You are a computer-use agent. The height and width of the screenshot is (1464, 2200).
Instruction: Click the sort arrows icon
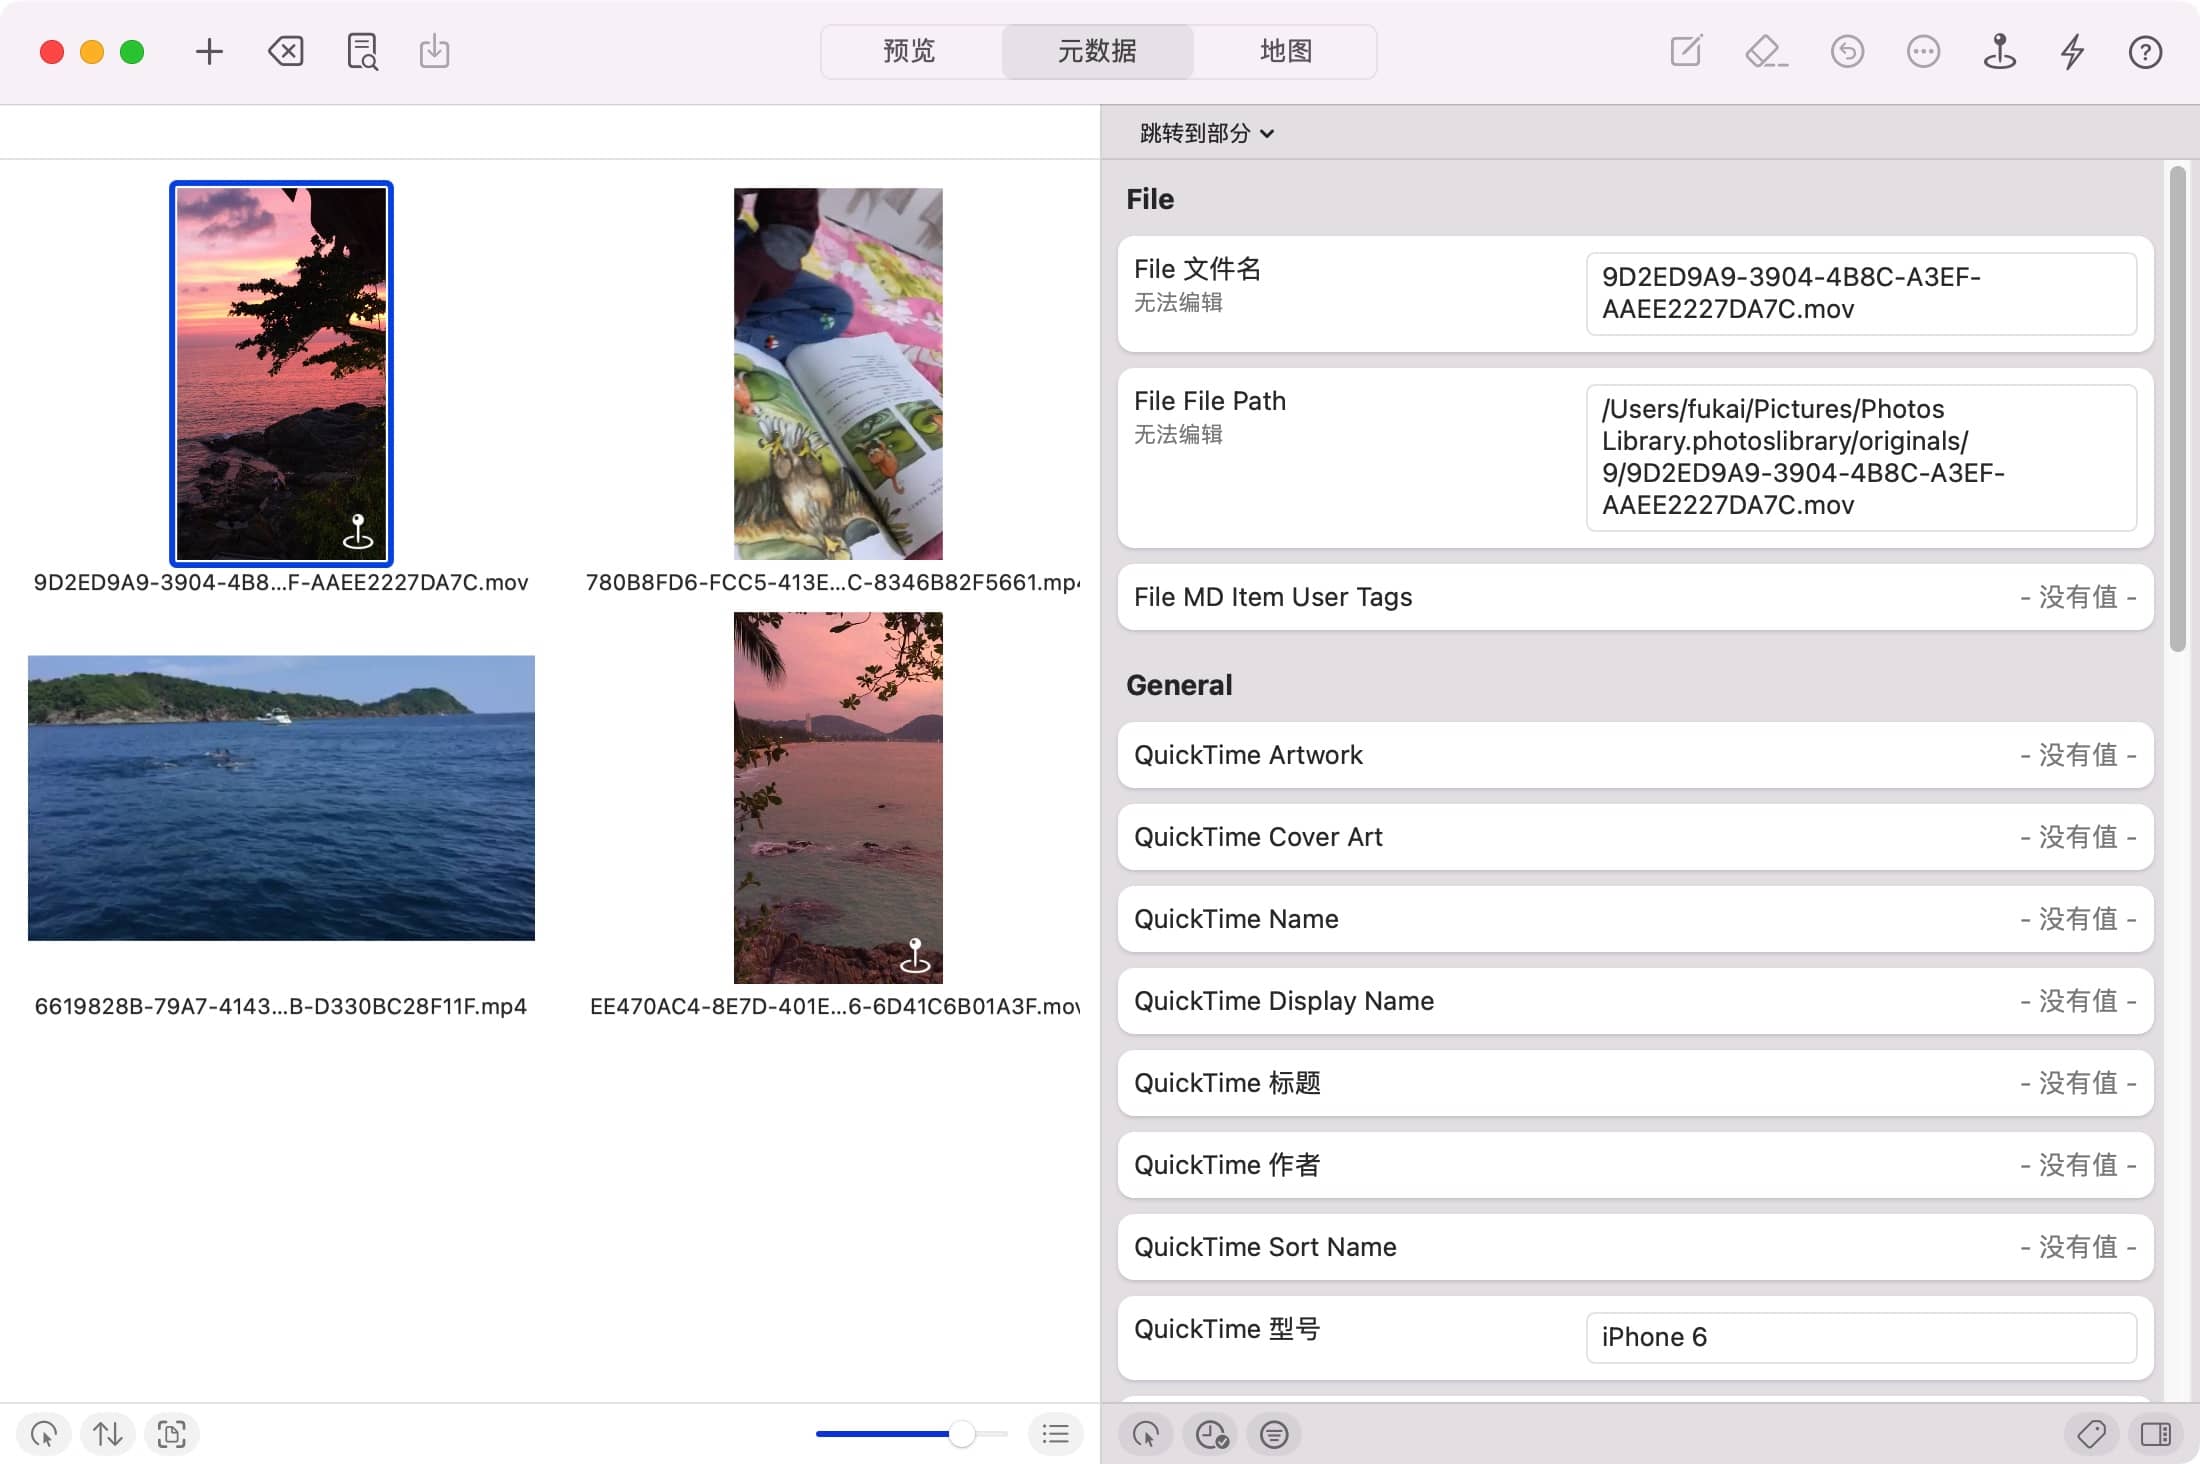pos(108,1434)
